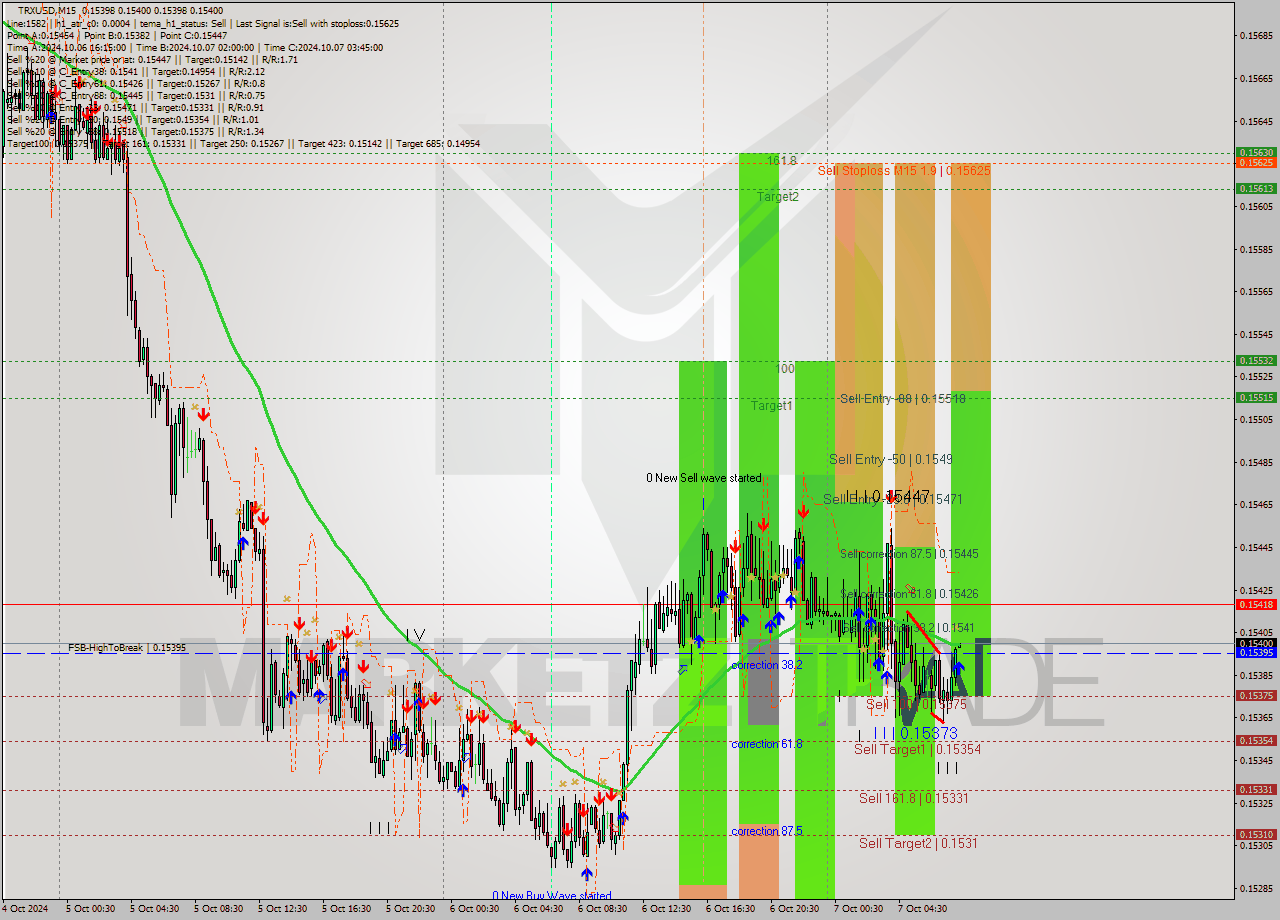This screenshot has width=1280, height=920.
Task: Click the '0 New Buy Wave started' annotation
Action: [x=551, y=896]
